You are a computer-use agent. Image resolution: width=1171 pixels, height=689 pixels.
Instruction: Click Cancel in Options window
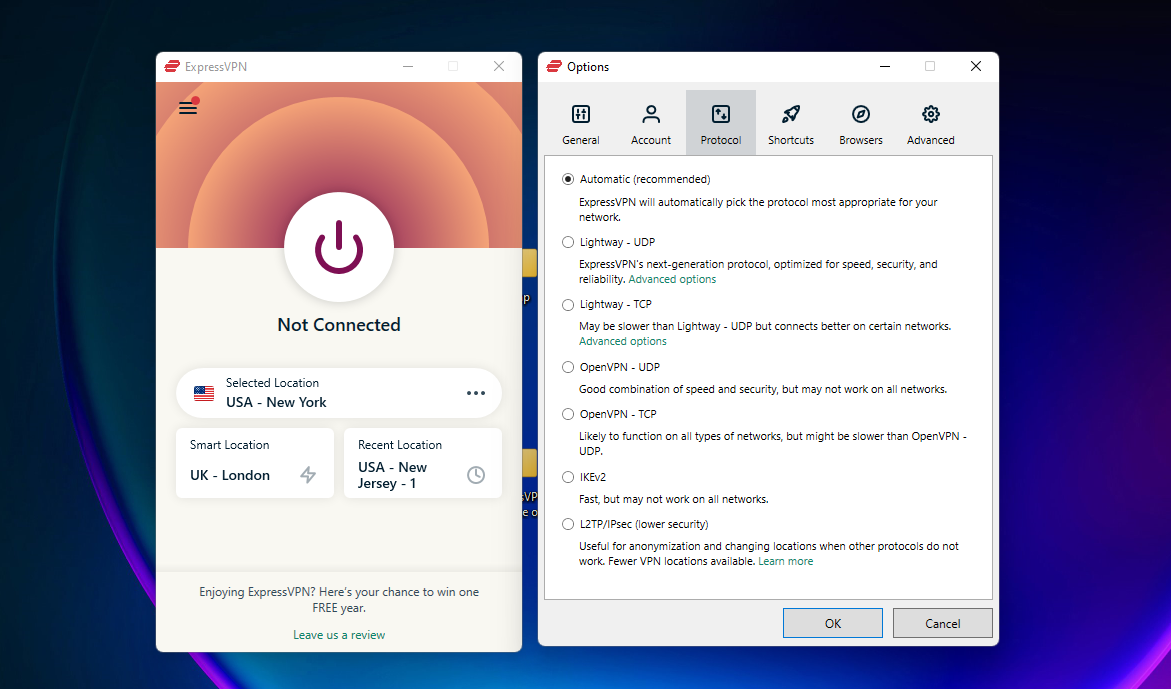point(942,623)
